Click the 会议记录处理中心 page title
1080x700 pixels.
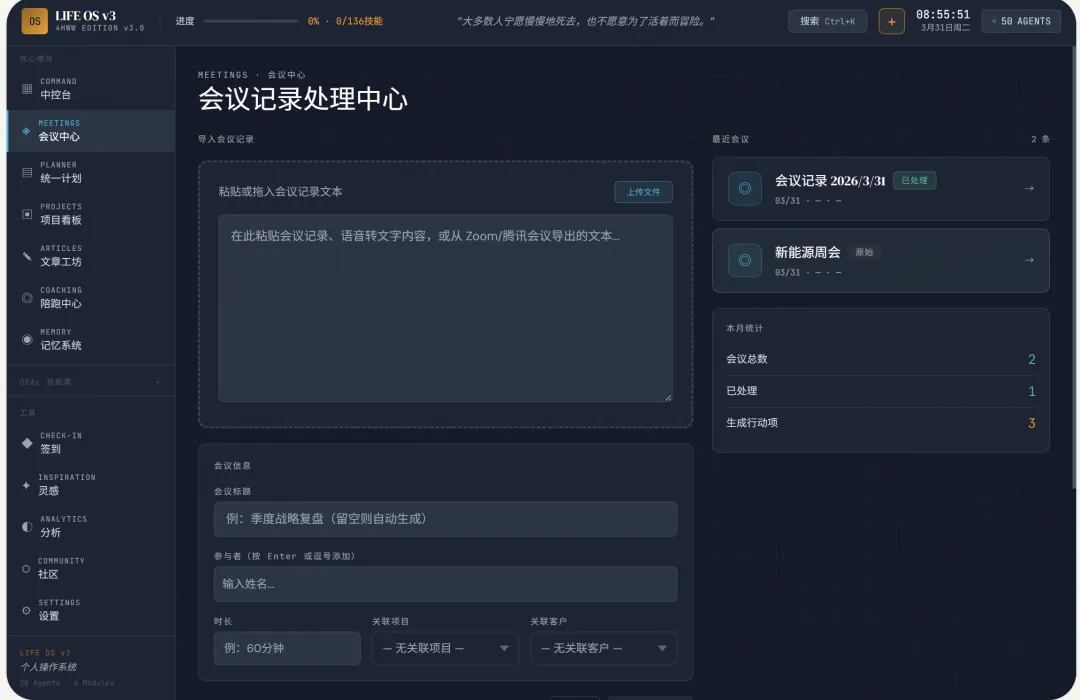302,99
